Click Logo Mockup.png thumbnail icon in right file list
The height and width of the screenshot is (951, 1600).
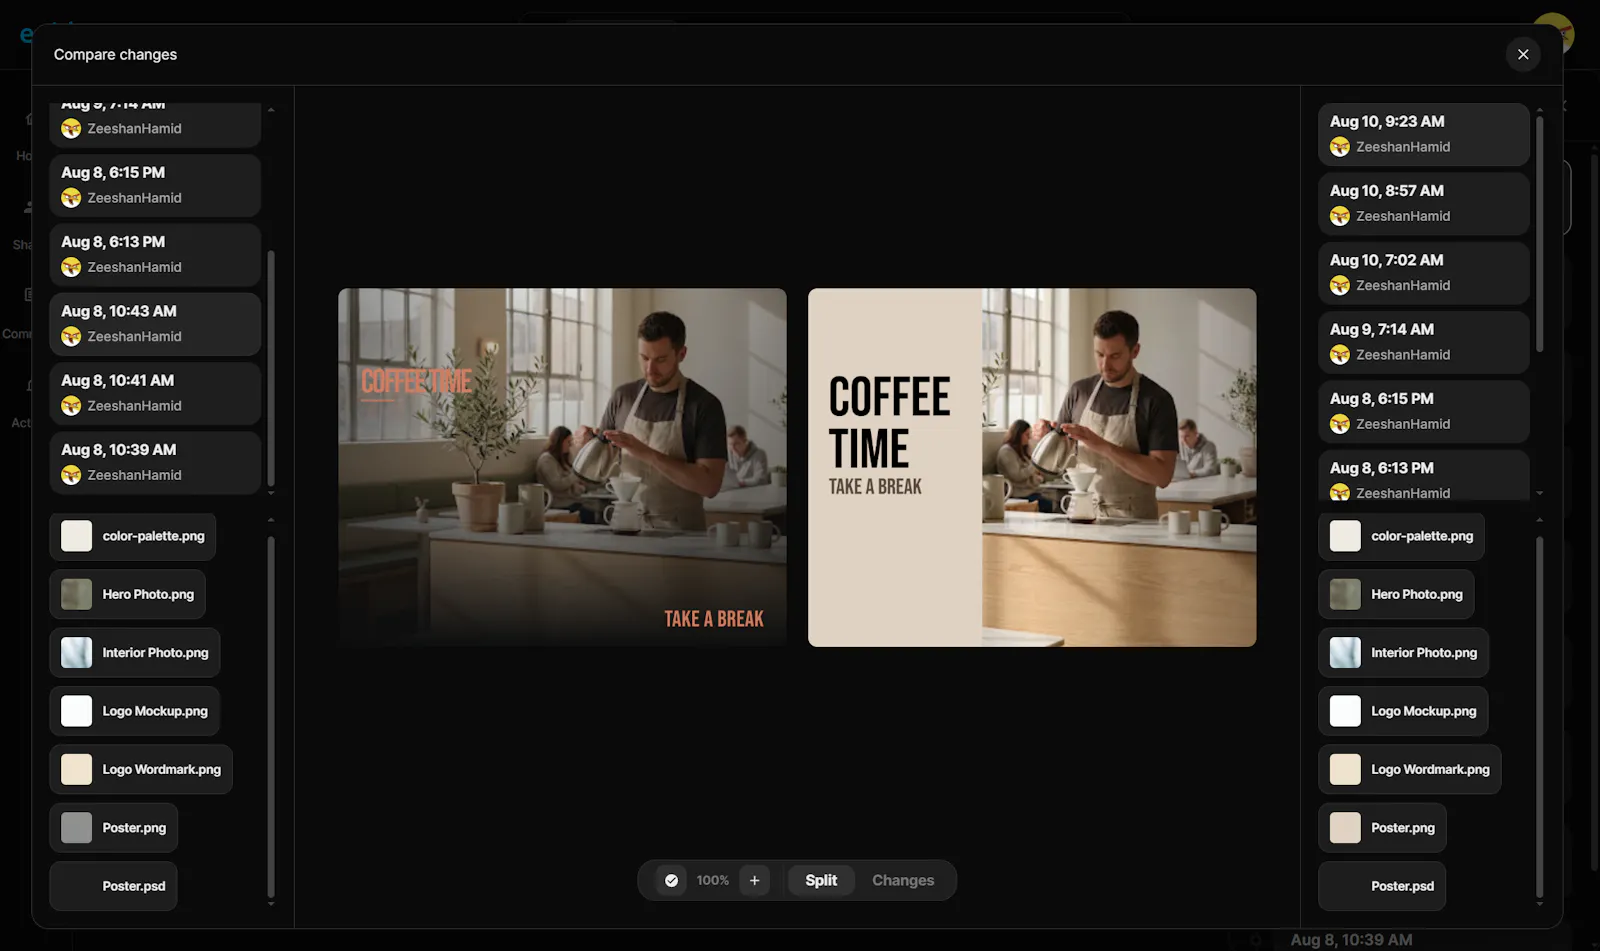coord(1345,711)
